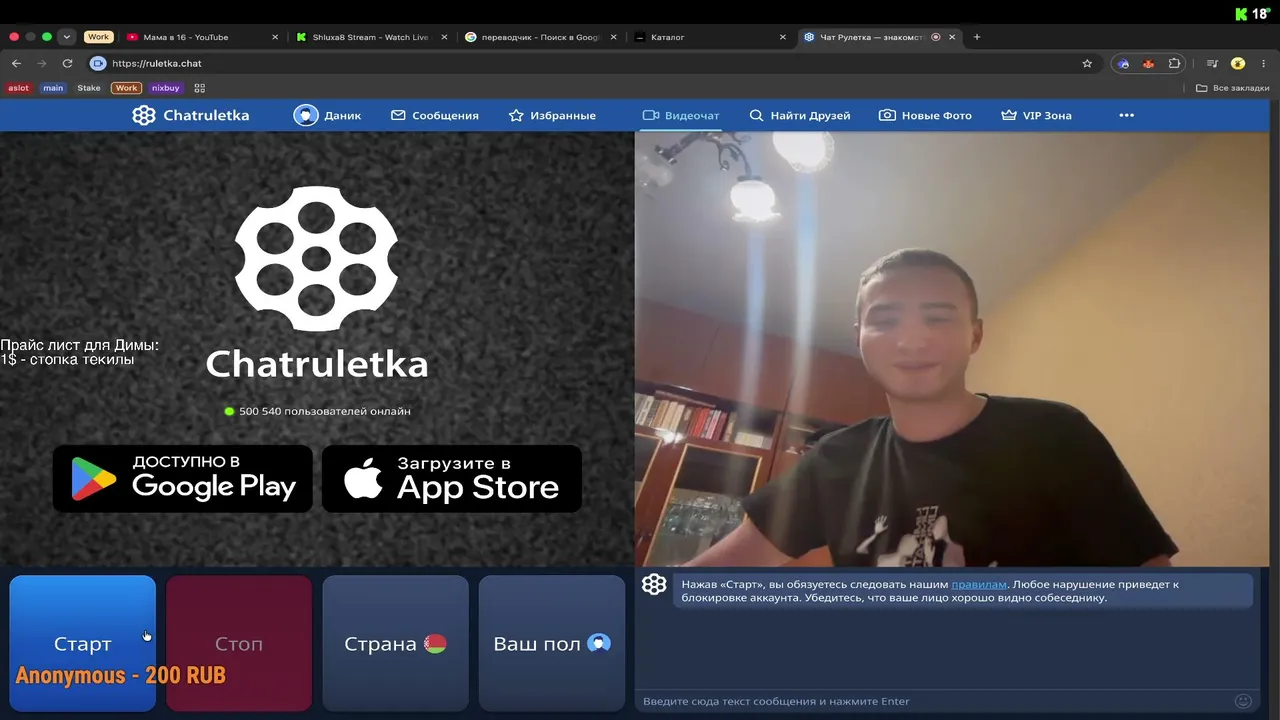The width and height of the screenshot is (1280, 720).
Task: Expand the three-dot more menu in site header
Action: 1127,115
